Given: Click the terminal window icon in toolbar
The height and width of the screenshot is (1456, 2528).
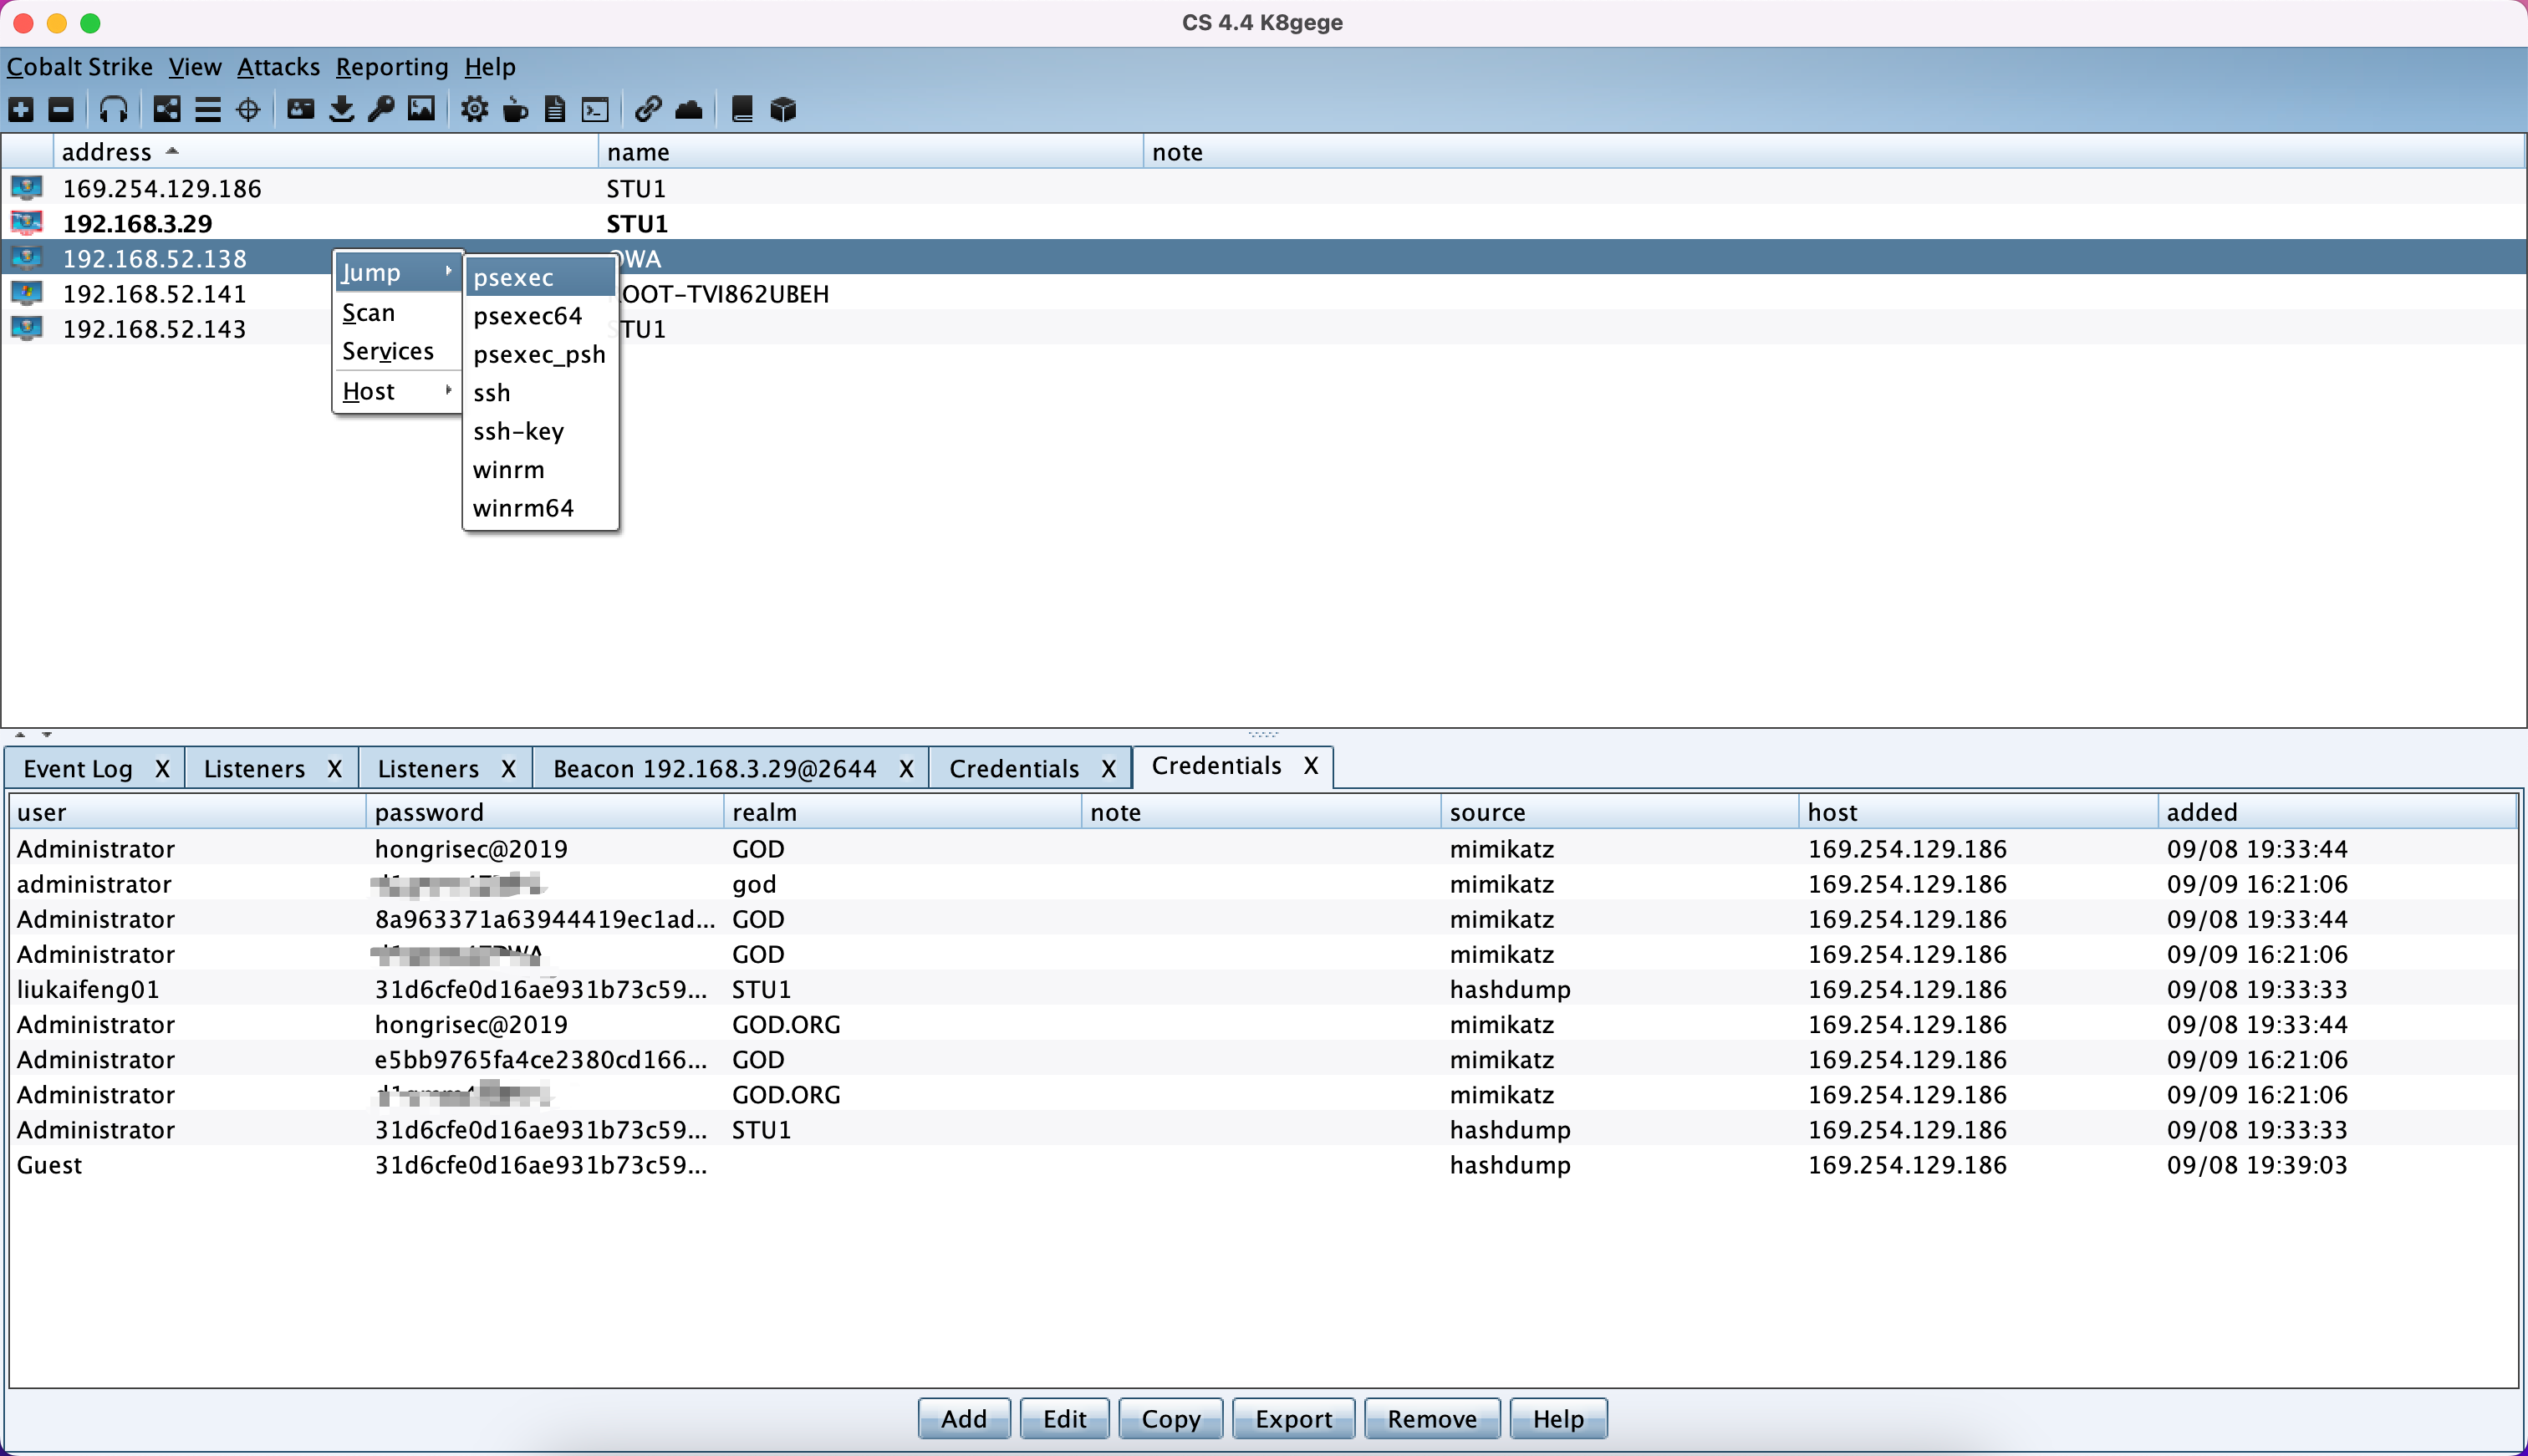Looking at the screenshot, I should [595, 109].
